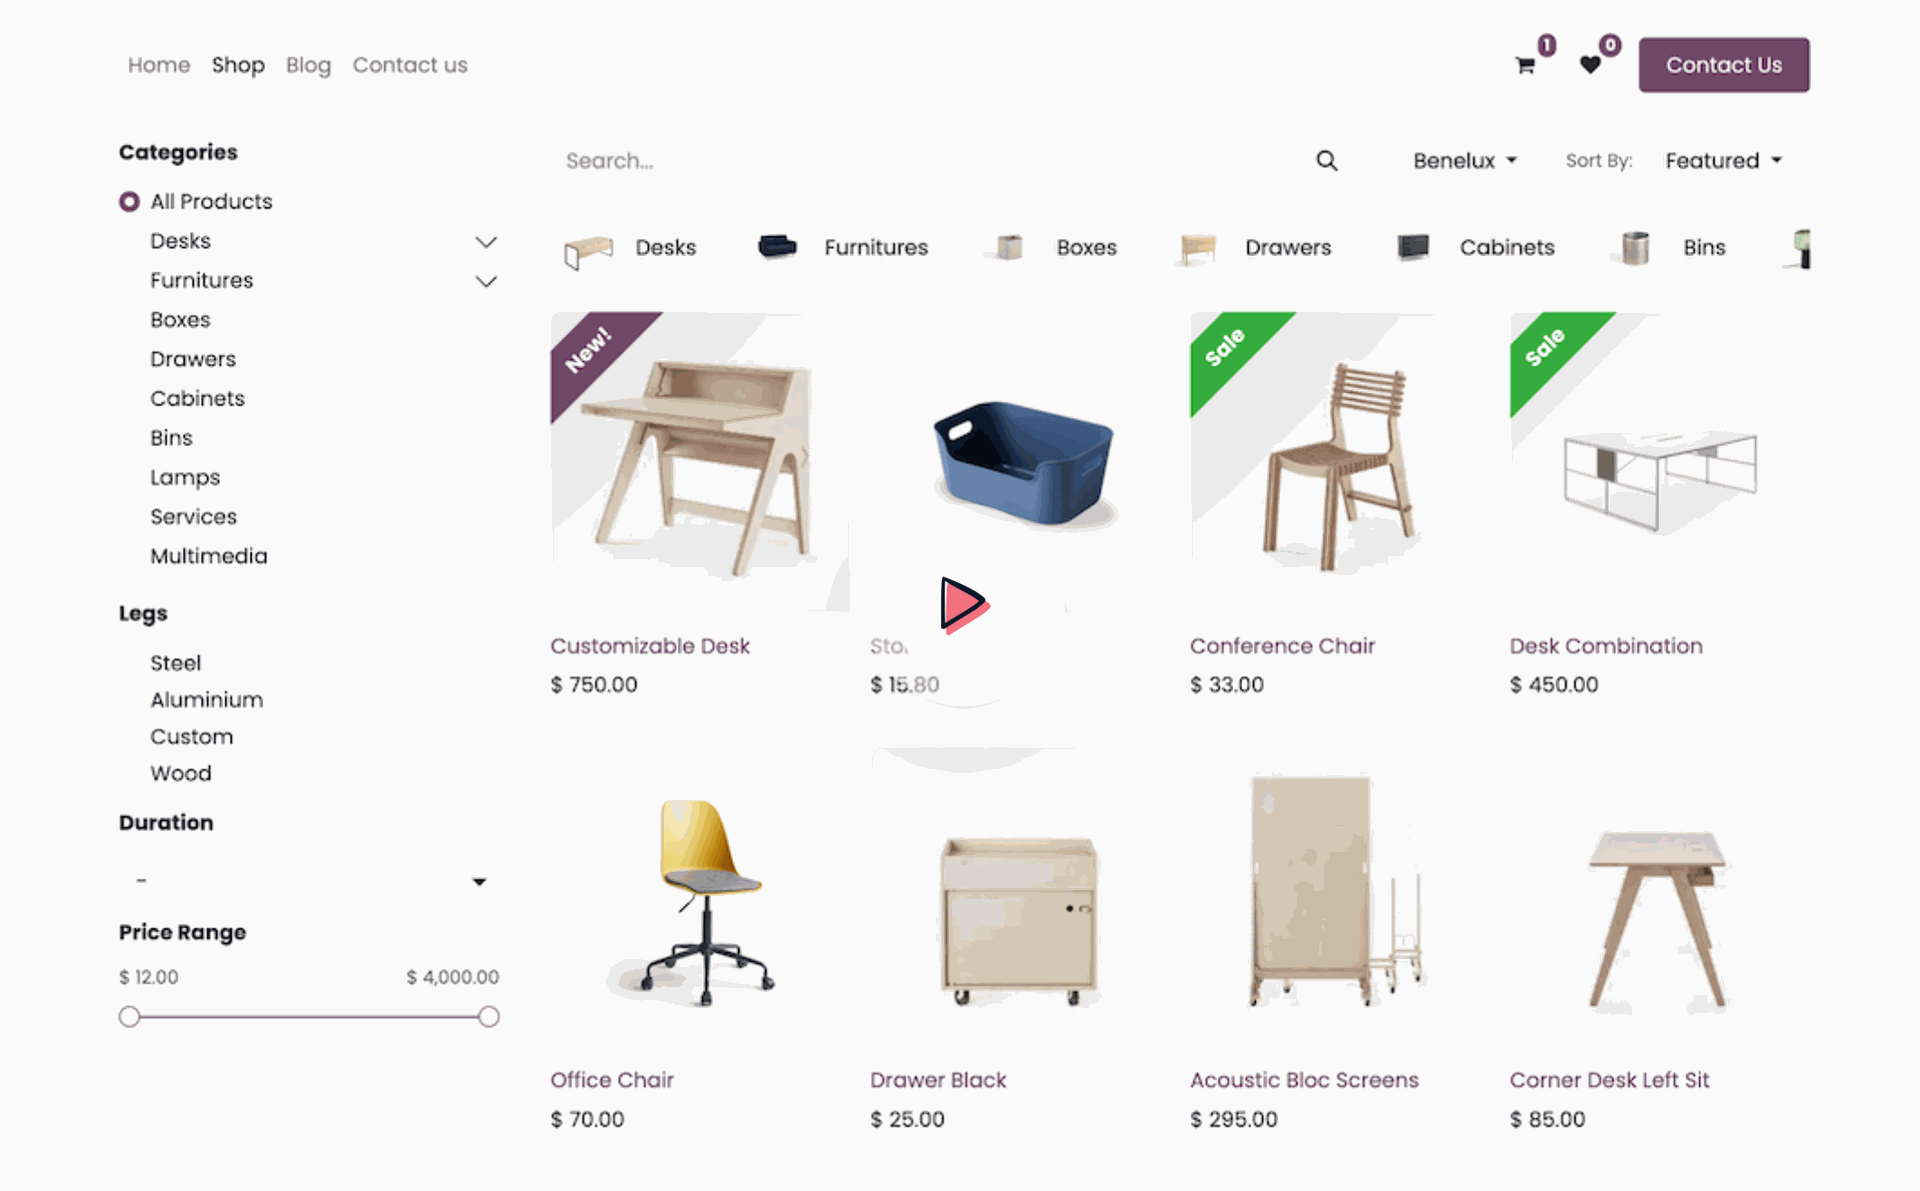Select the Furnitures sofa icon
The height and width of the screenshot is (1191, 1920).
(777, 246)
